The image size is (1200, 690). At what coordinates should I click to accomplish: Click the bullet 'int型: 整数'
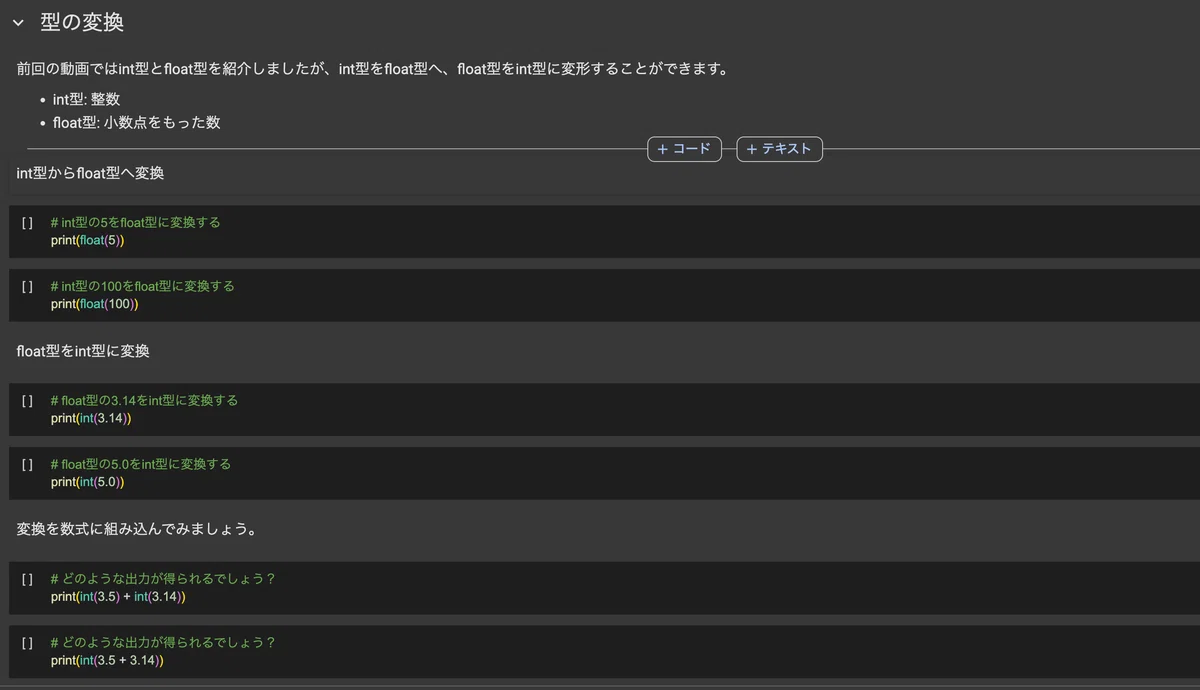[86, 99]
